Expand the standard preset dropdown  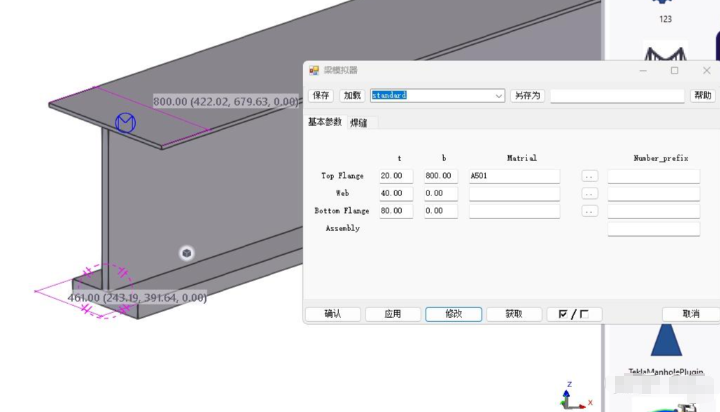point(498,96)
